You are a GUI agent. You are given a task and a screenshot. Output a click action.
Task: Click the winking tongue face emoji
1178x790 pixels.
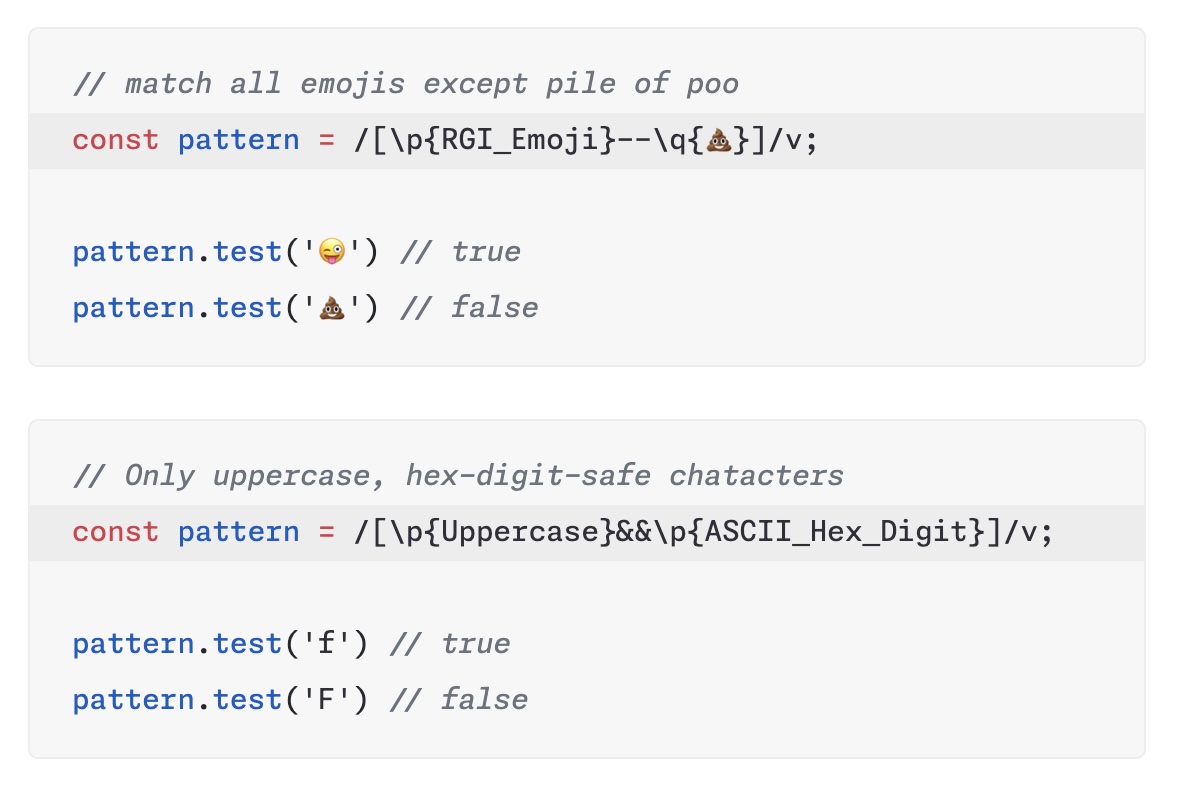tap(332, 252)
